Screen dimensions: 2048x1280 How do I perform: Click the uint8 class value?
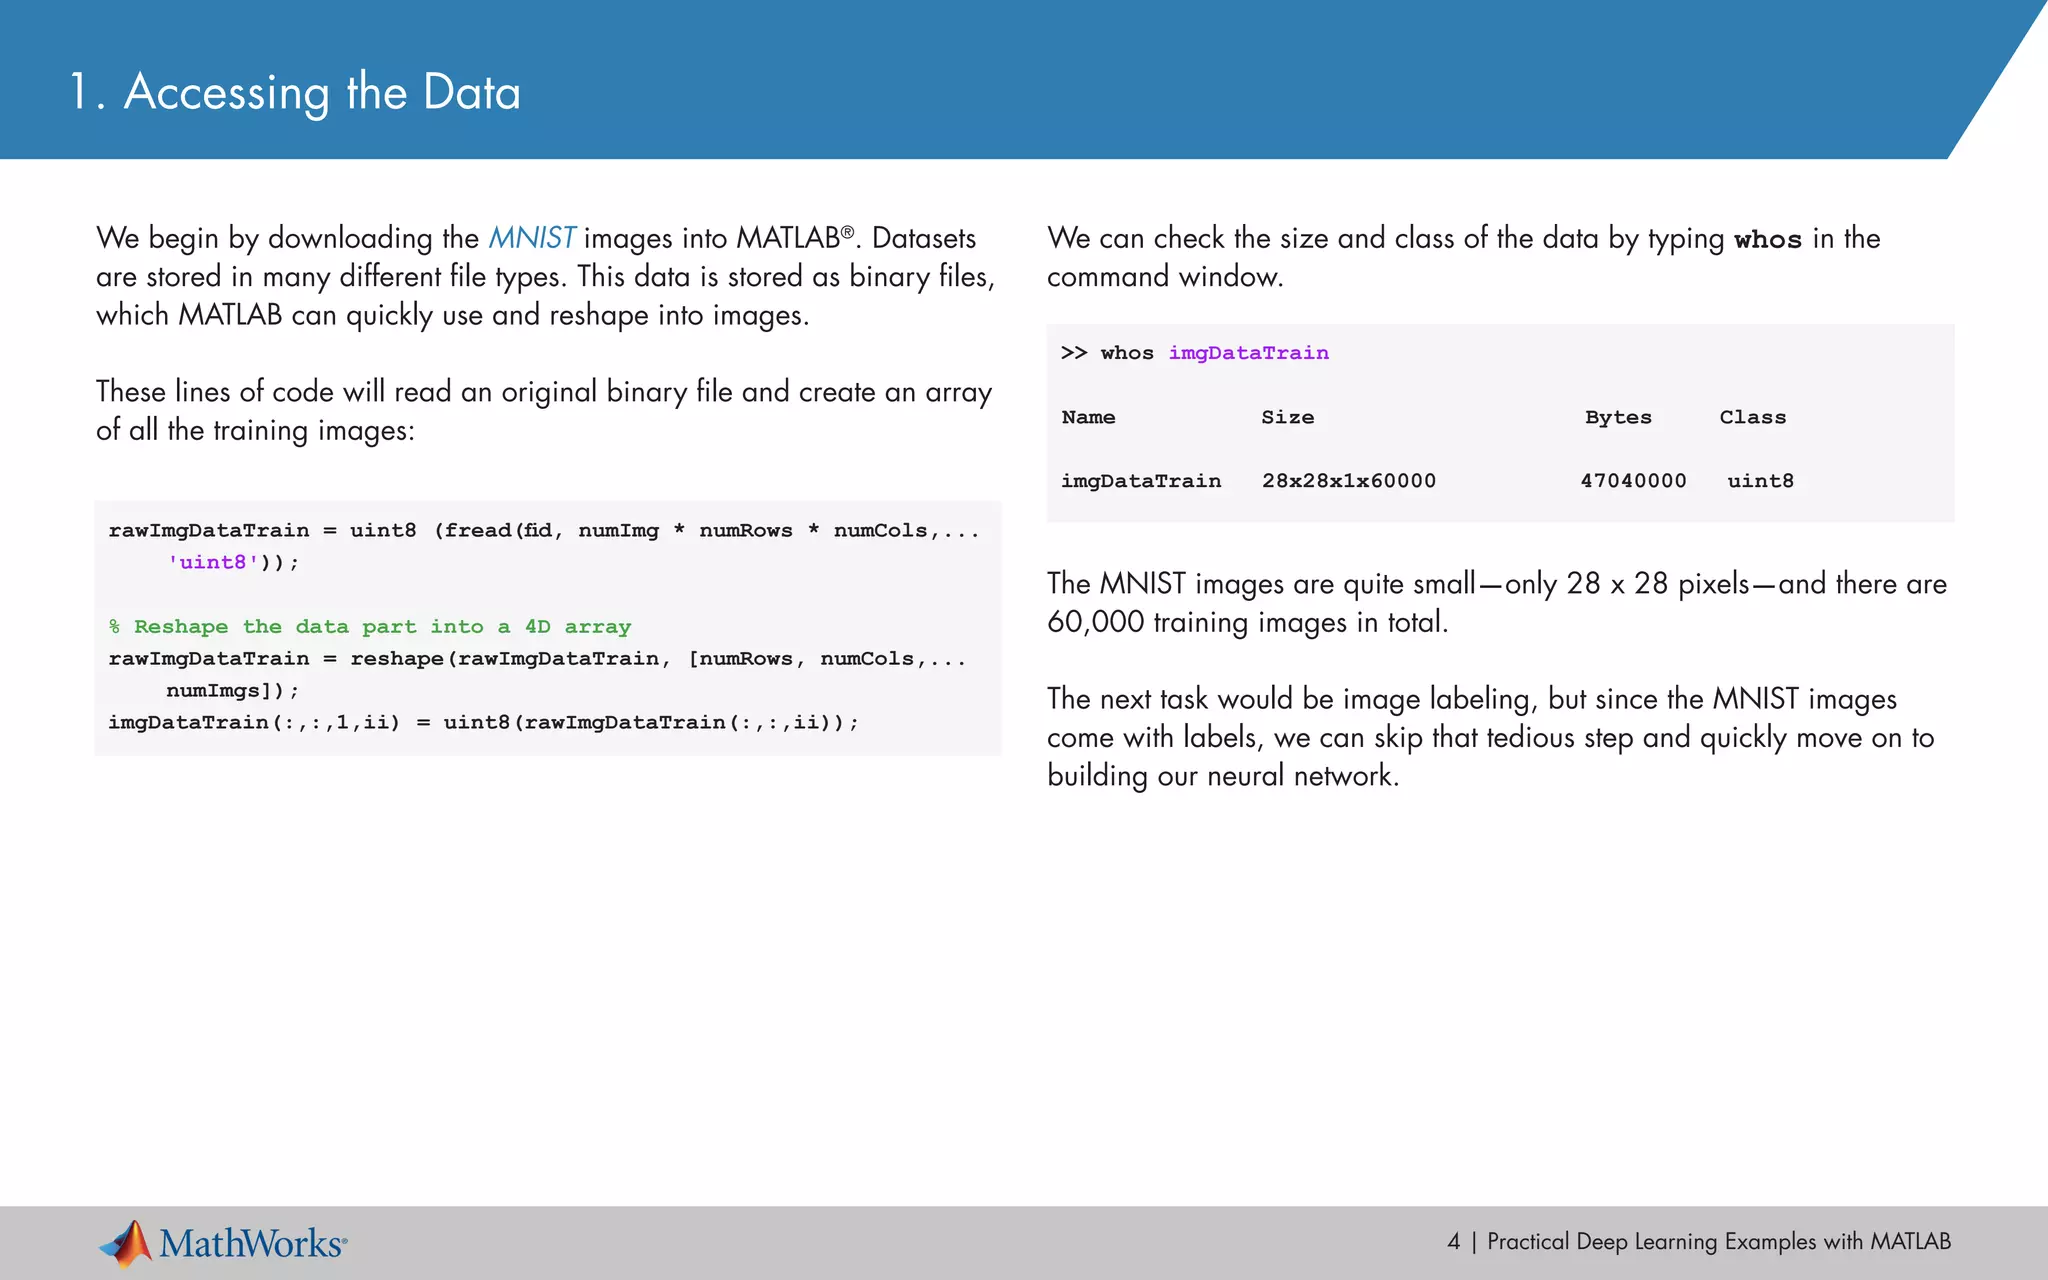[x=1760, y=481]
